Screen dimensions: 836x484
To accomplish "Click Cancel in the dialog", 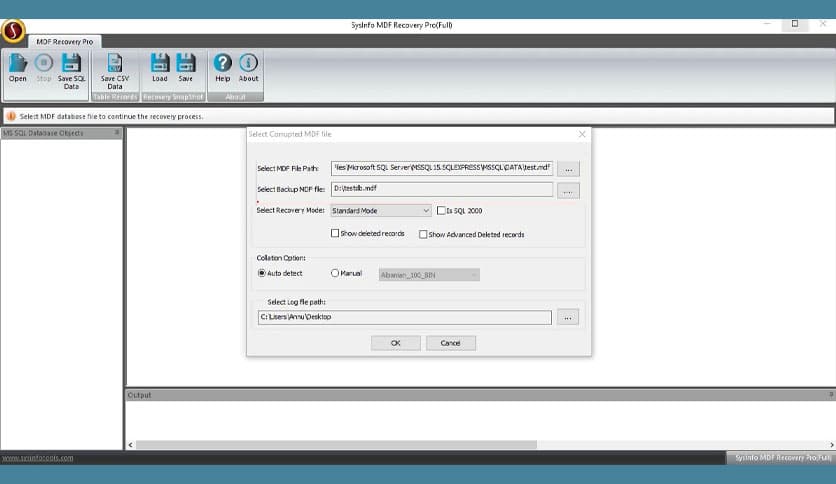I will click(451, 343).
